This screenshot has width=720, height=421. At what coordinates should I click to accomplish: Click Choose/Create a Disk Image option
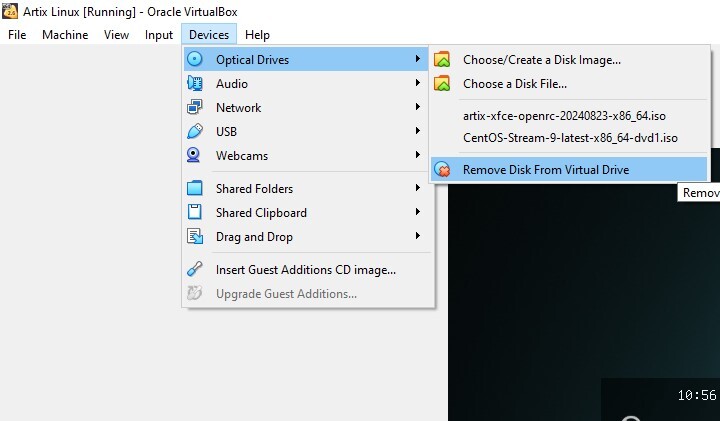[x=542, y=60]
